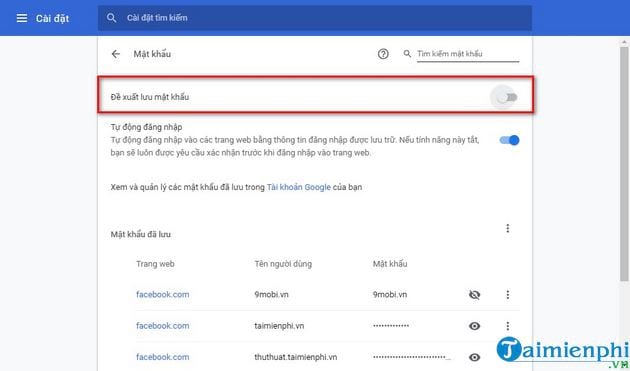
Task: Select the username 'thuthuat.taimienphi.vn'
Action: coord(295,357)
